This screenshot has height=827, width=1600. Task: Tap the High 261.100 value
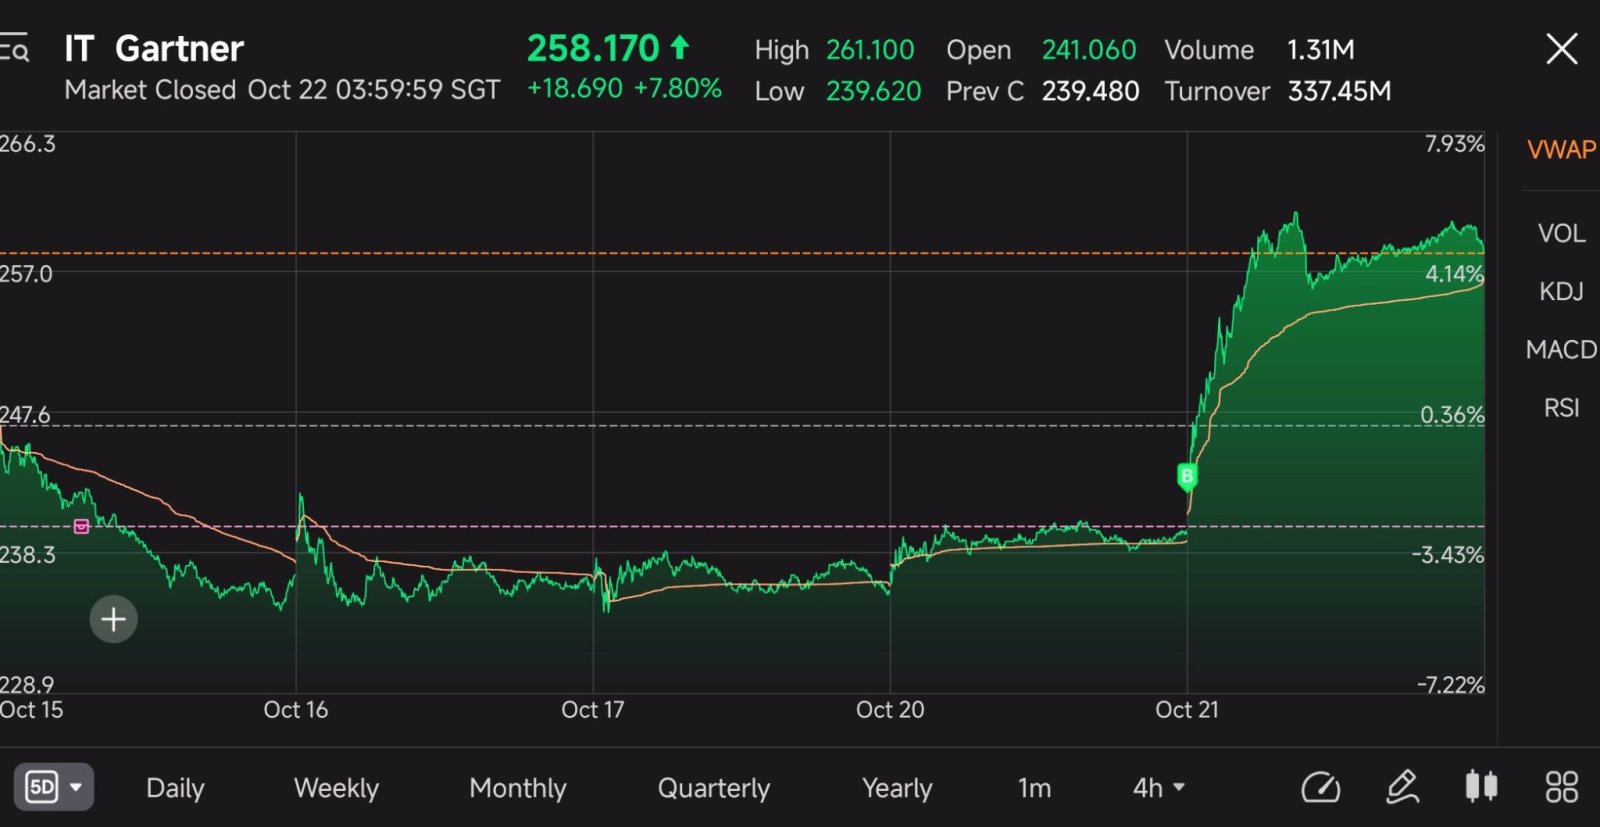pyautogui.click(x=870, y=50)
